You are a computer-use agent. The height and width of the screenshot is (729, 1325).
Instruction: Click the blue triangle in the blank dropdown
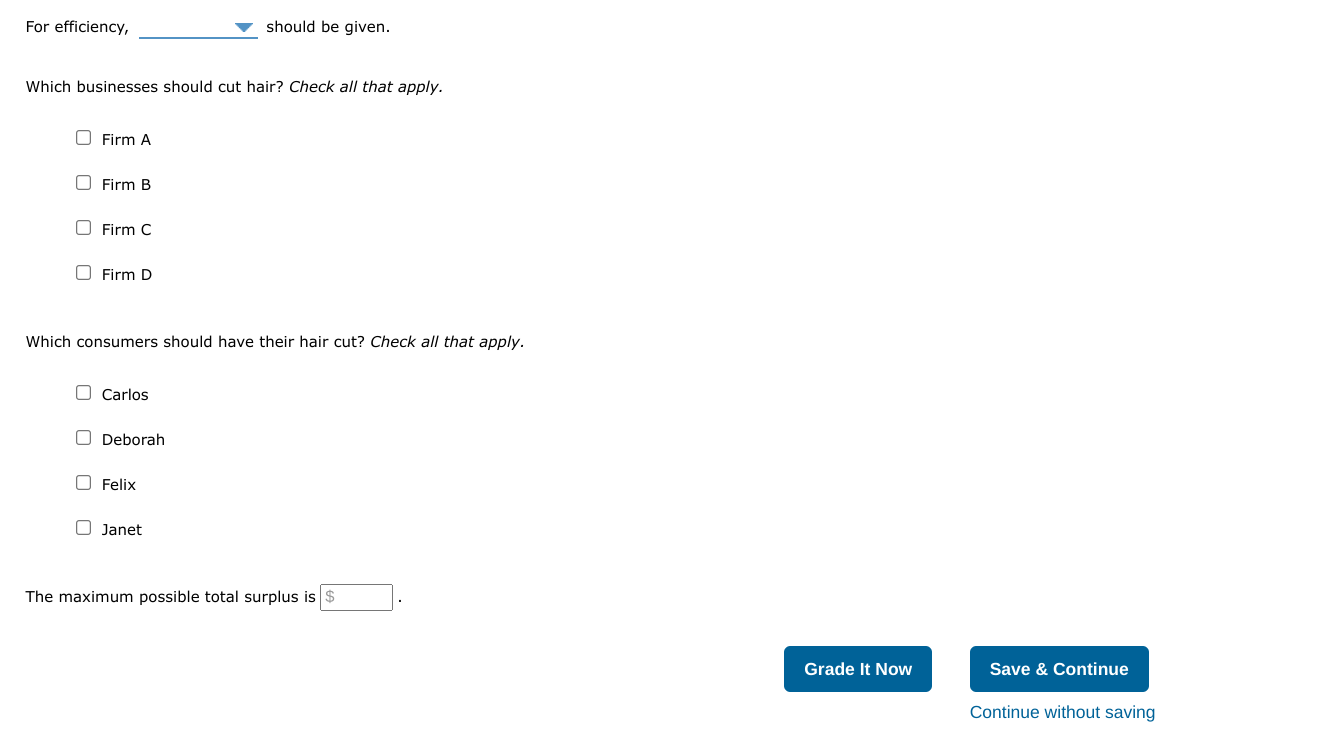coord(243,27)
